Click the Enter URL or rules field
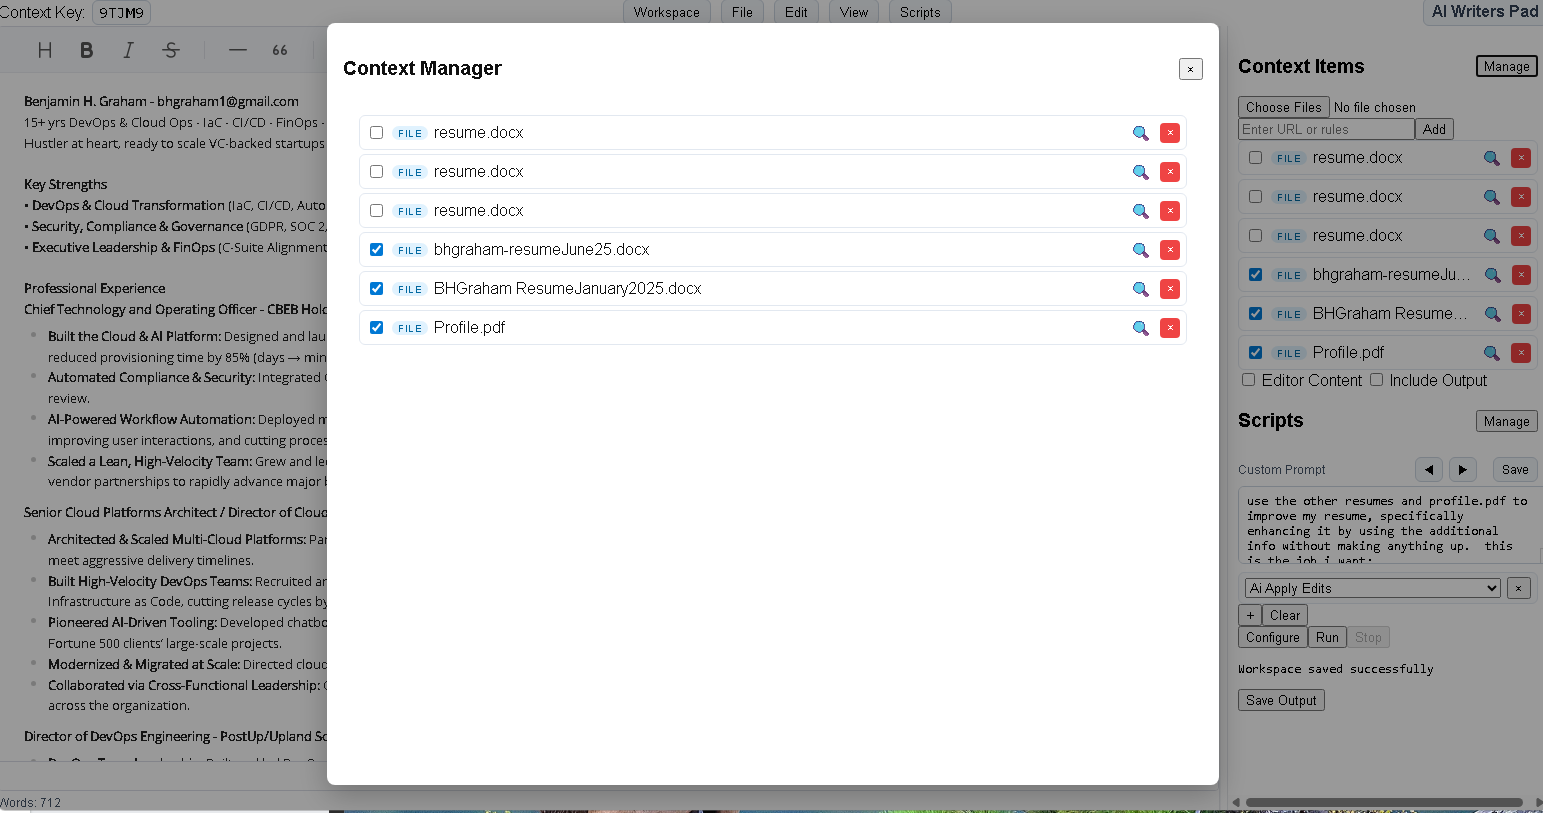1543x813 pixels. coord(1326,129)
